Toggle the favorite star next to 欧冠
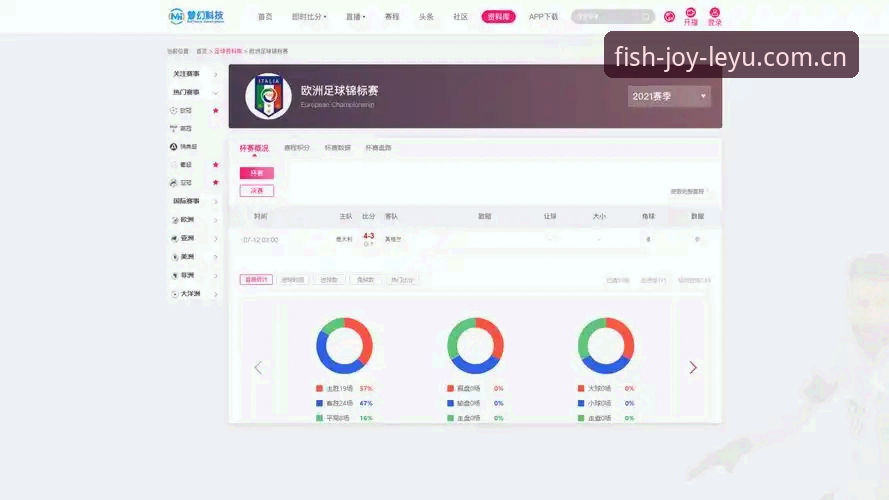The width and height of the screenshot is (889, 500). [x=215, y=111]
